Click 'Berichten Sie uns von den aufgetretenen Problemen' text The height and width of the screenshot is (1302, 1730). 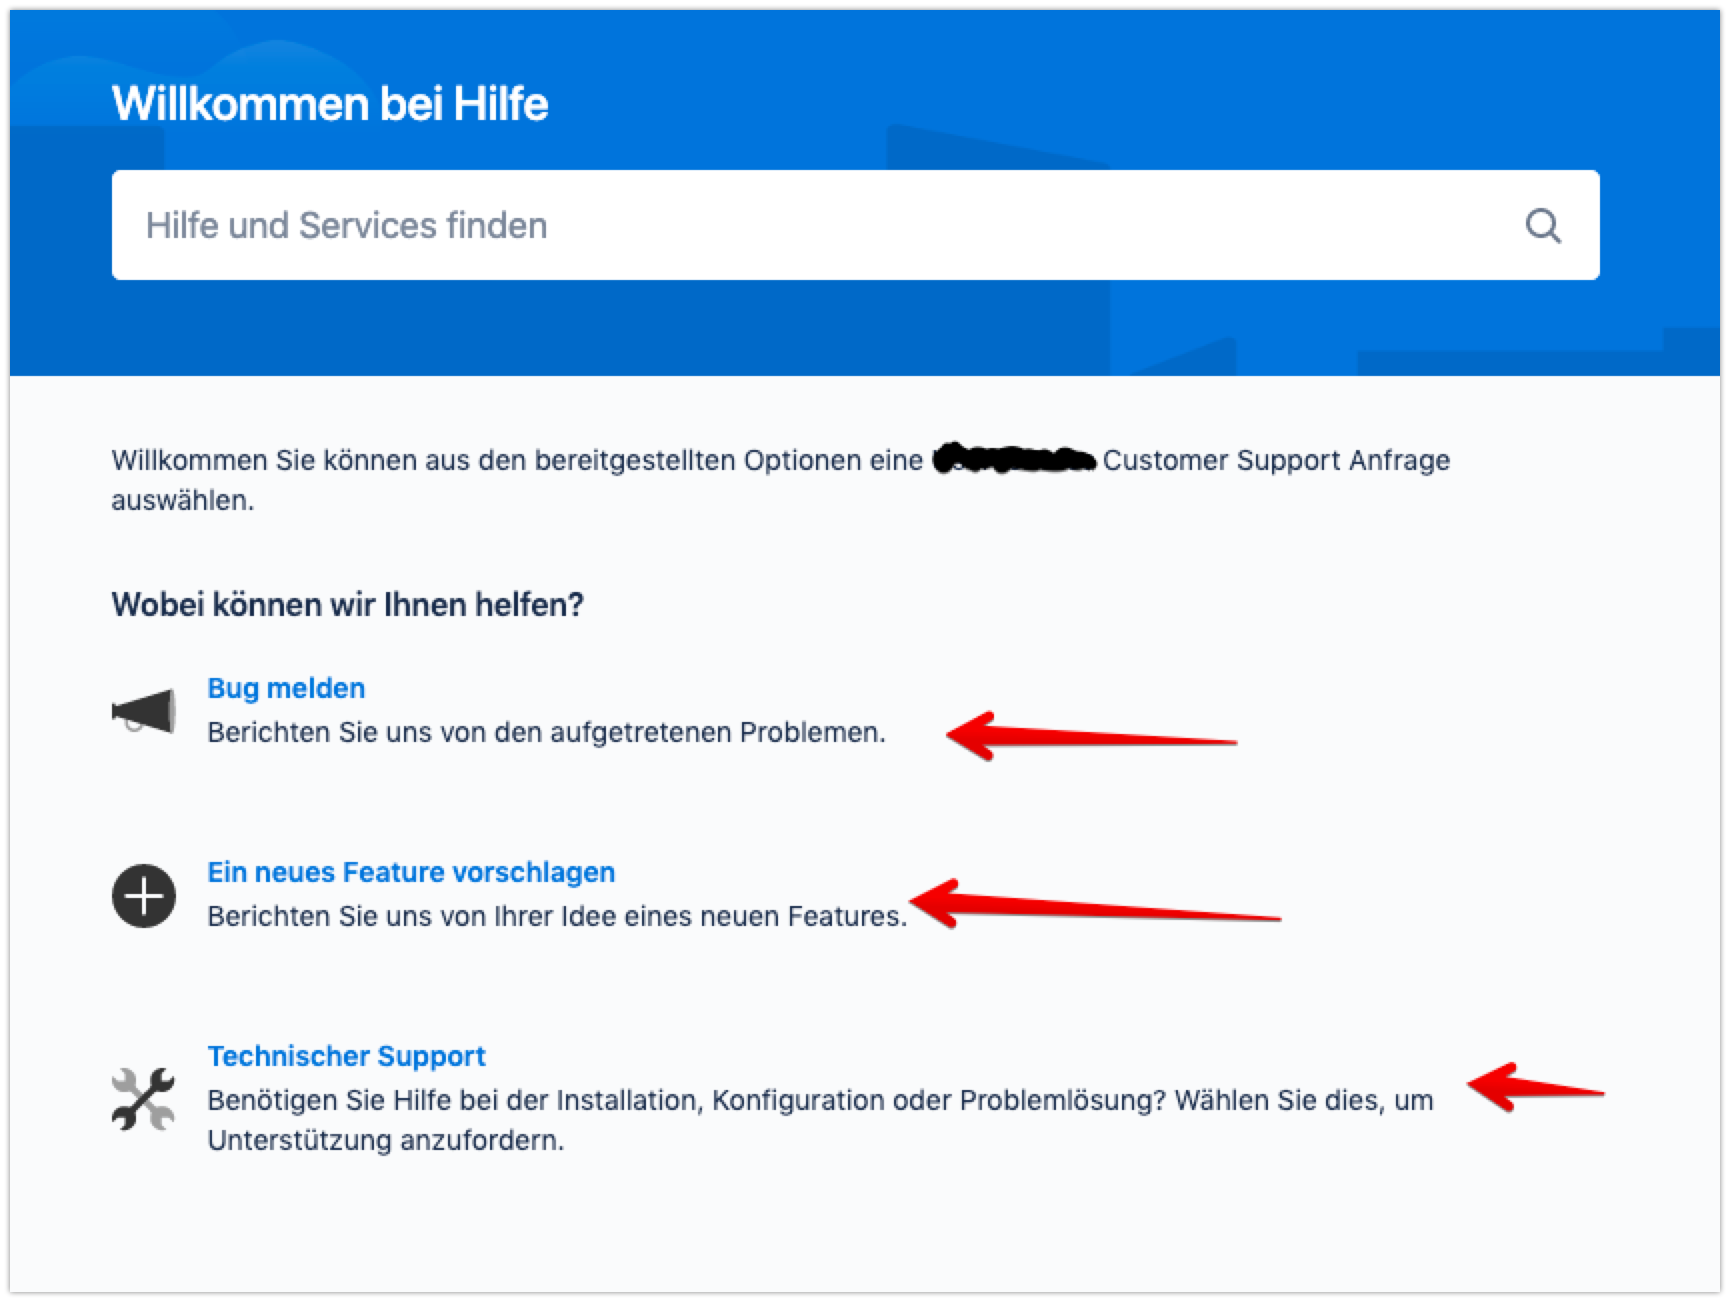(546, 732)
